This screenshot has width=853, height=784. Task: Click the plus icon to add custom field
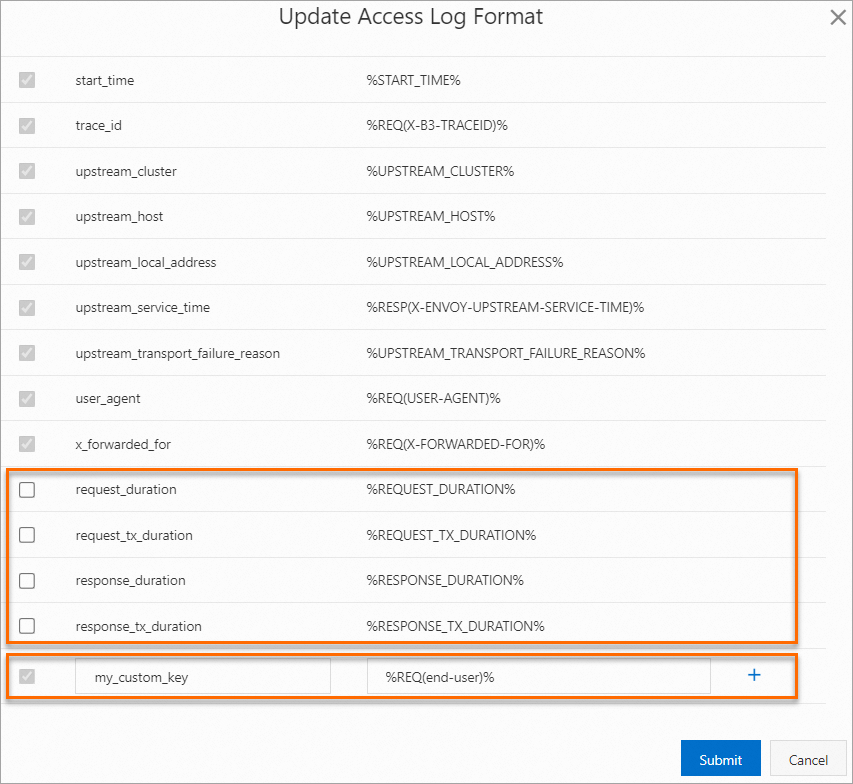[x=754, y=675]
